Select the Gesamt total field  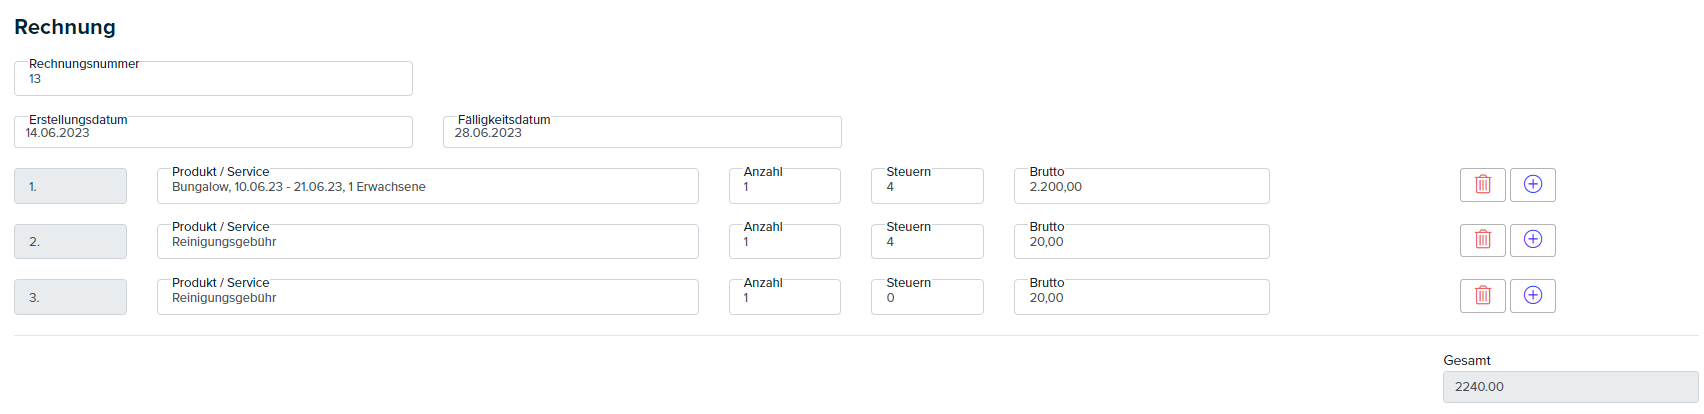(x=1570, y=387)
